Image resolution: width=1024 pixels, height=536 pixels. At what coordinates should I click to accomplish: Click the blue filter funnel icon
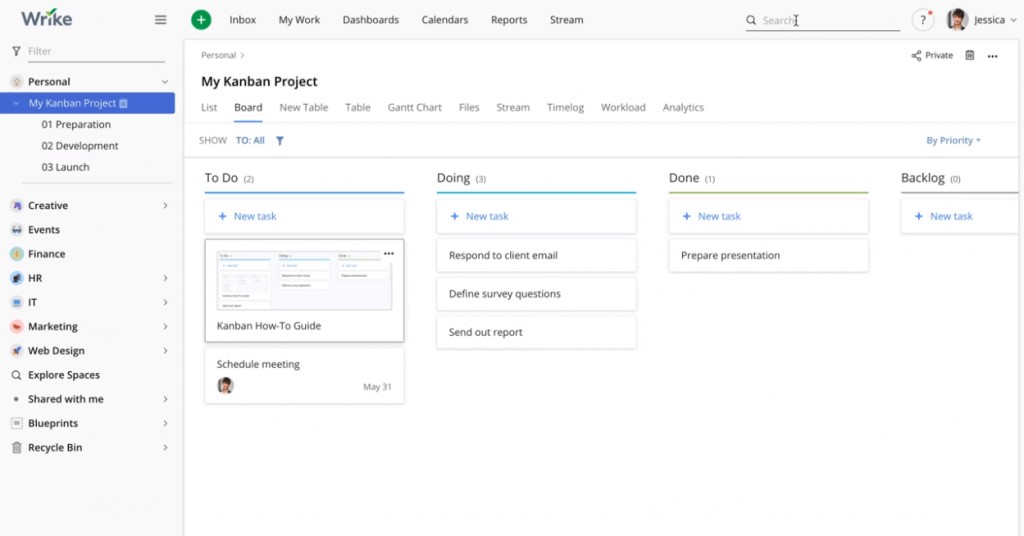280,141
